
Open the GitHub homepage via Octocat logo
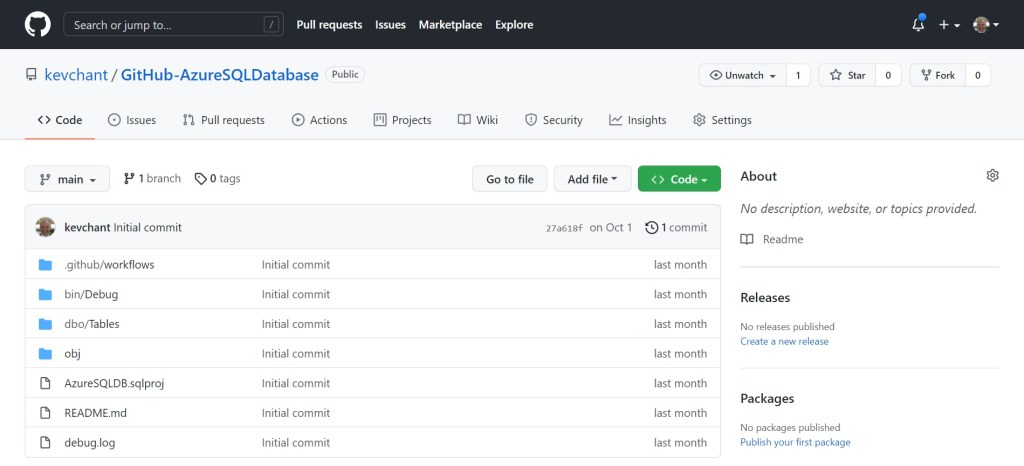pos(37,24)
